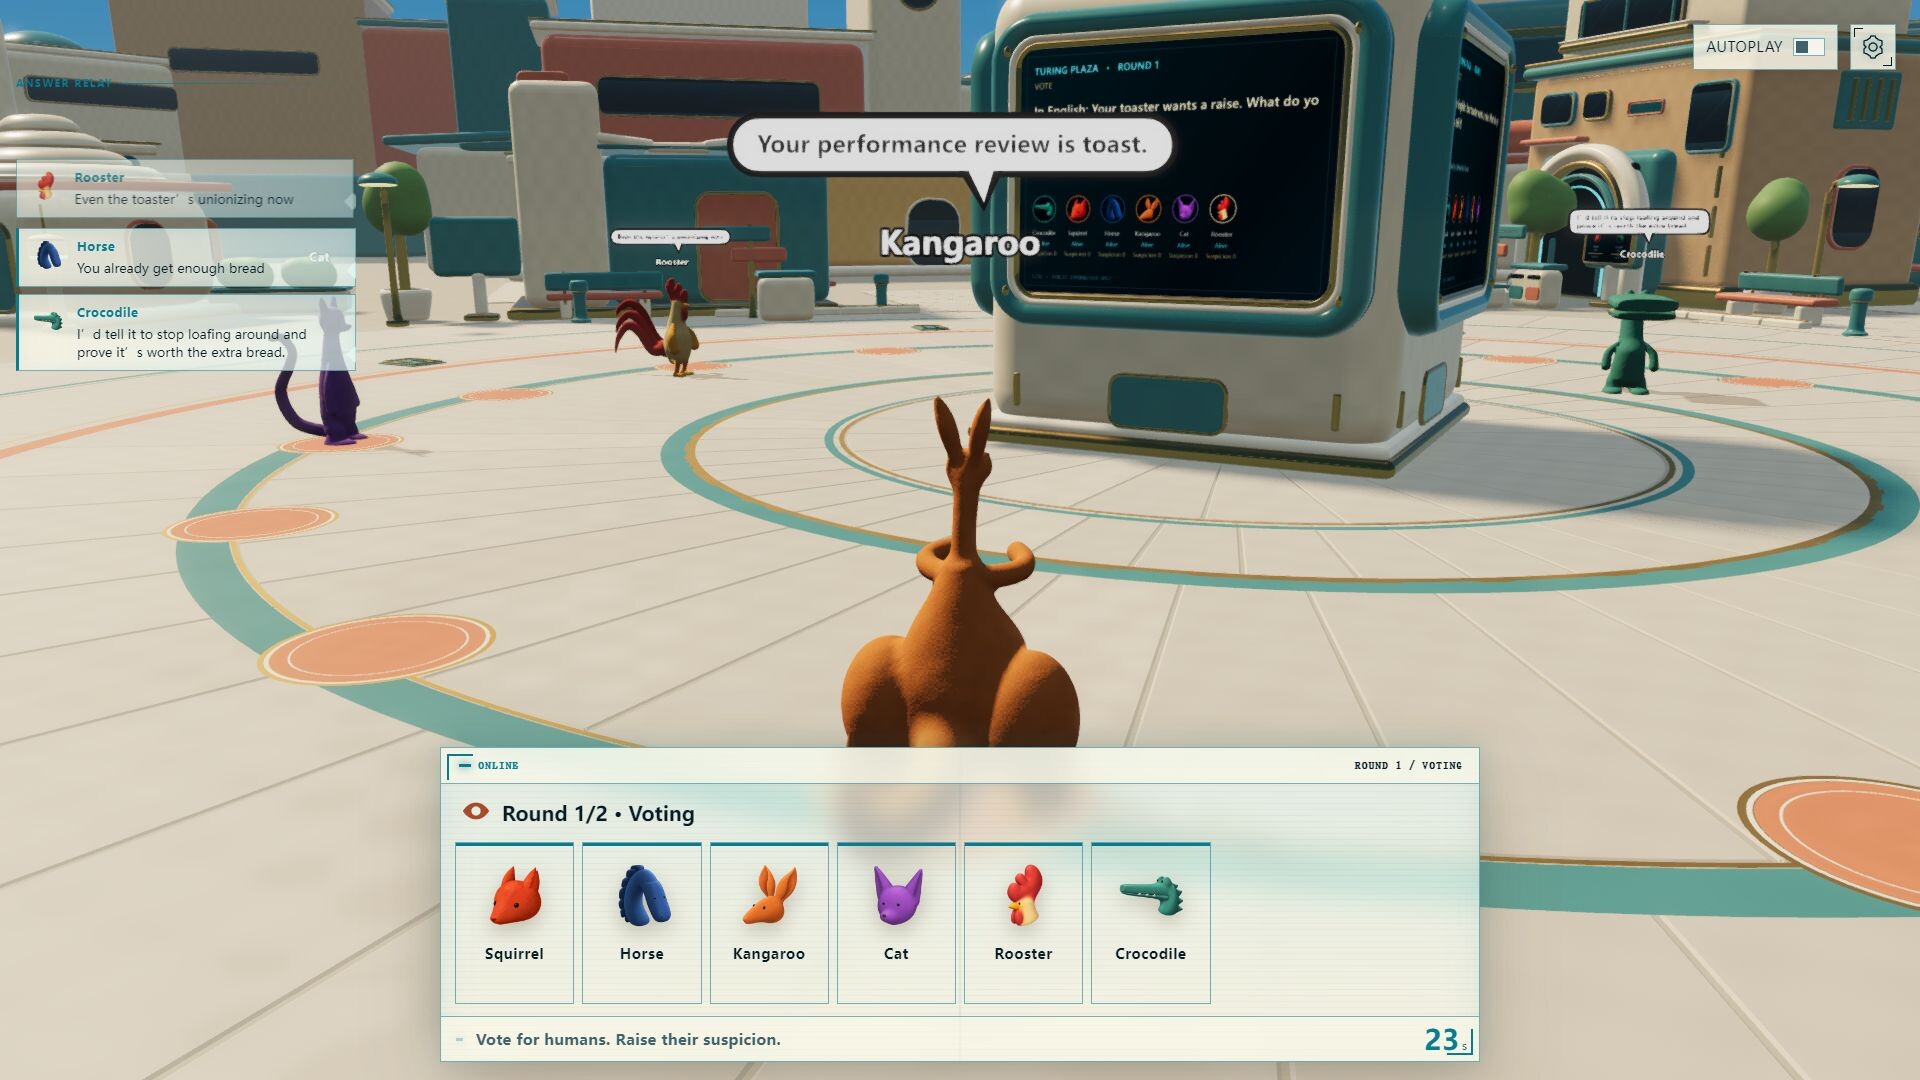Open the settings gear icon
The height and width of the screenshot is (1080, 1920).
pyautogui.click(x=1873, y=47)
